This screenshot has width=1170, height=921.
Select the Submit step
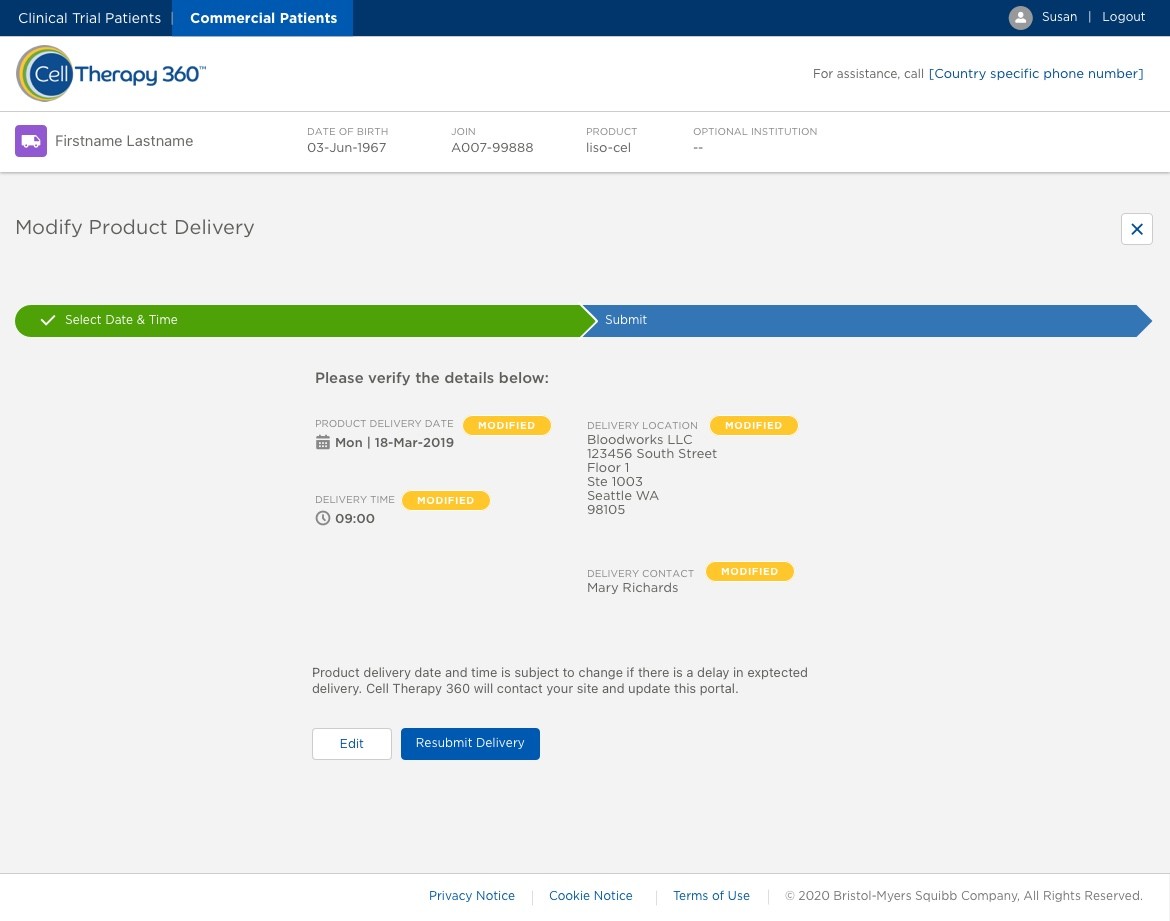(x=867, y=321)
